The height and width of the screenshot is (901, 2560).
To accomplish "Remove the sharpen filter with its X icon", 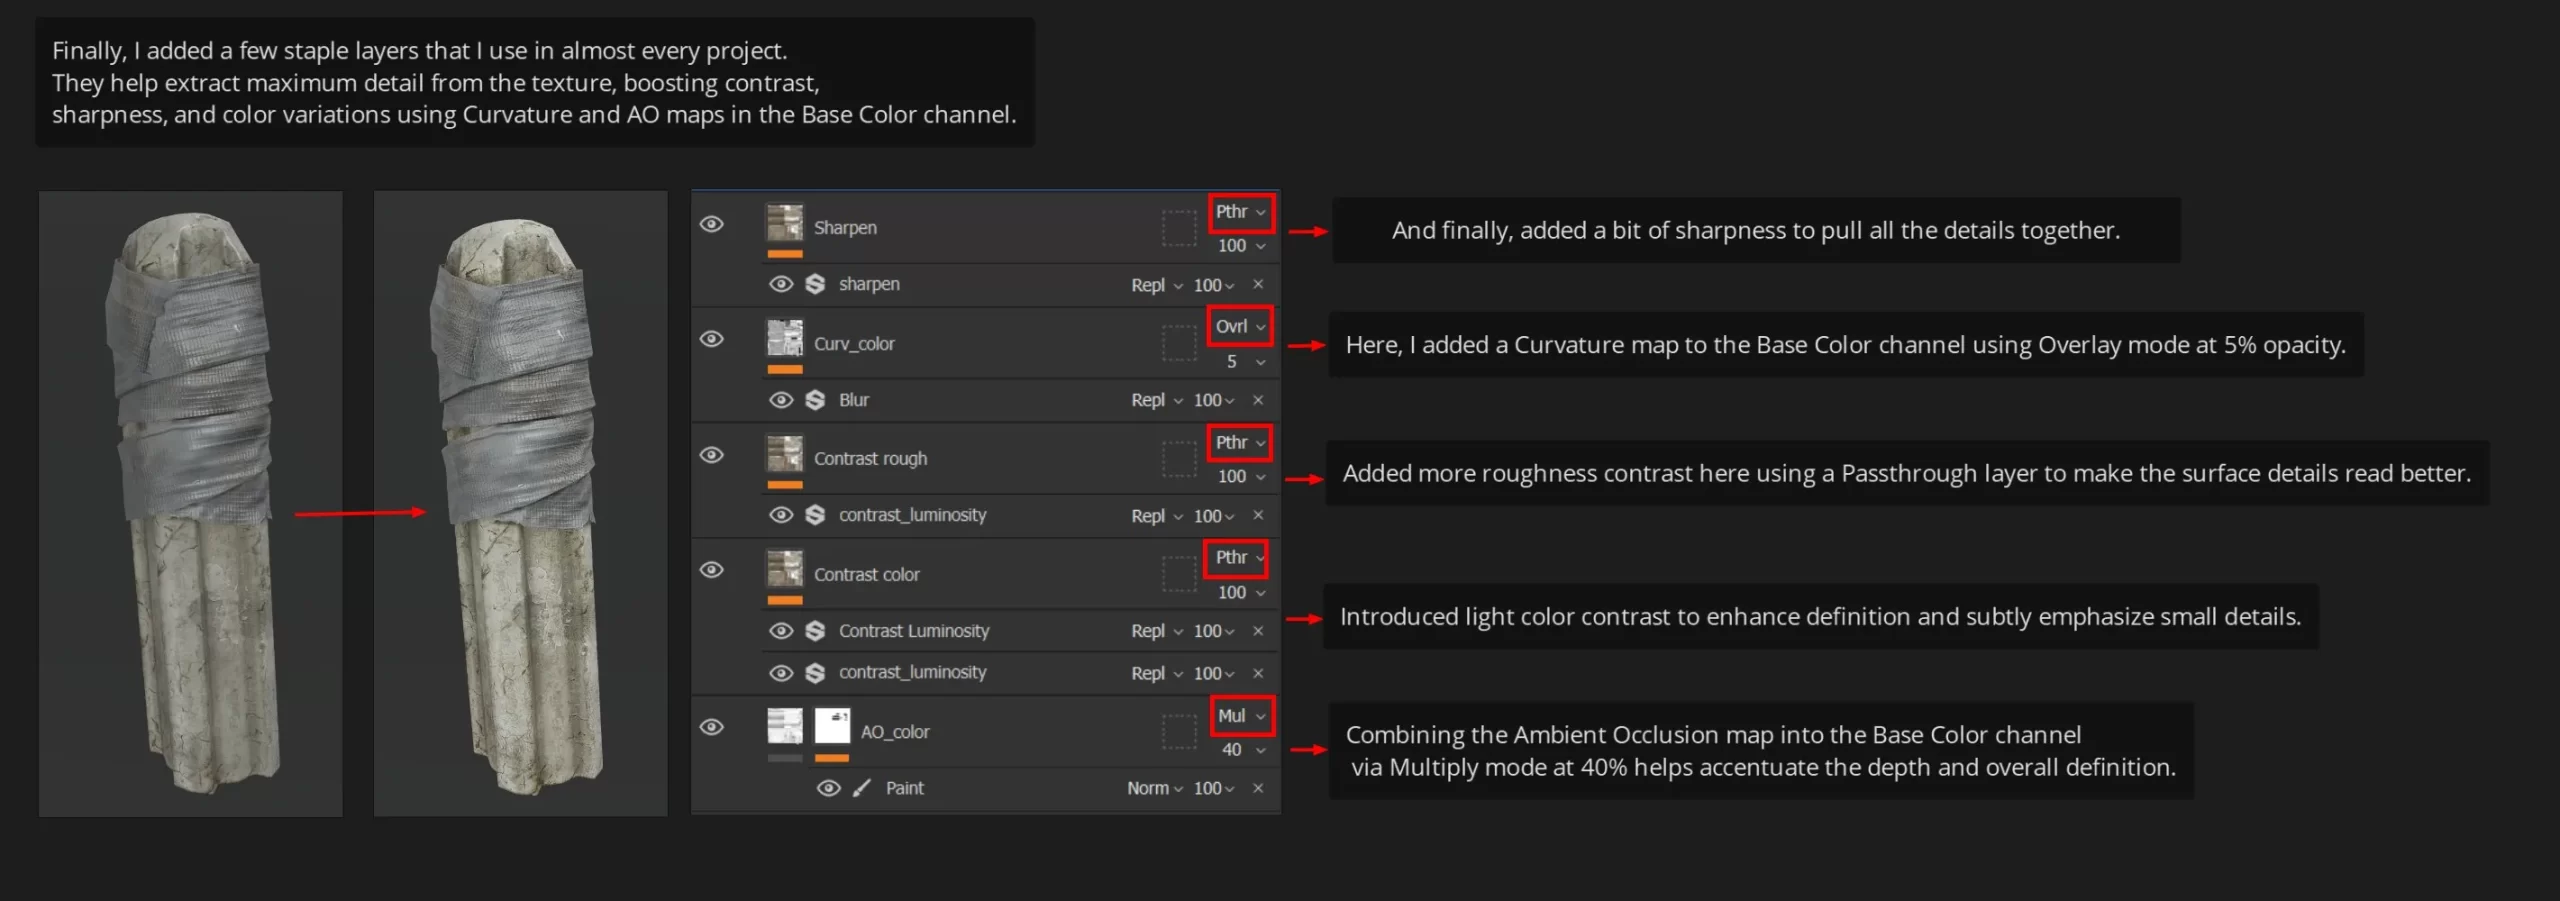I will pos(1258,284).
